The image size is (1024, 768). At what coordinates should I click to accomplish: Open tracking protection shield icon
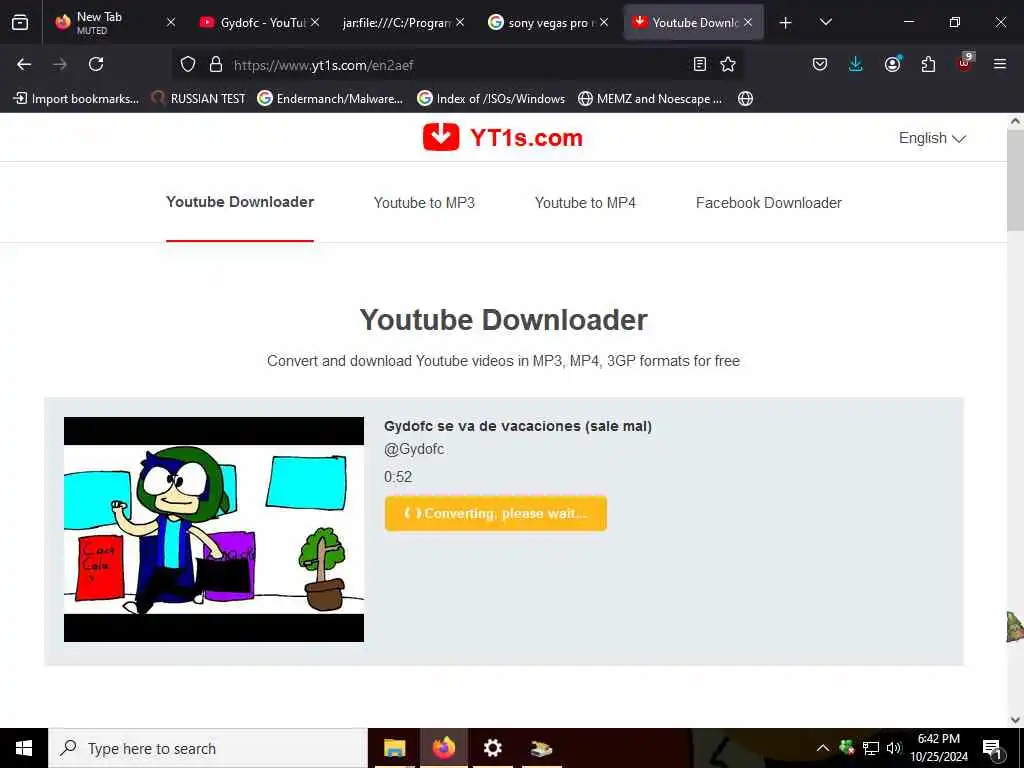tap(188, 64)
